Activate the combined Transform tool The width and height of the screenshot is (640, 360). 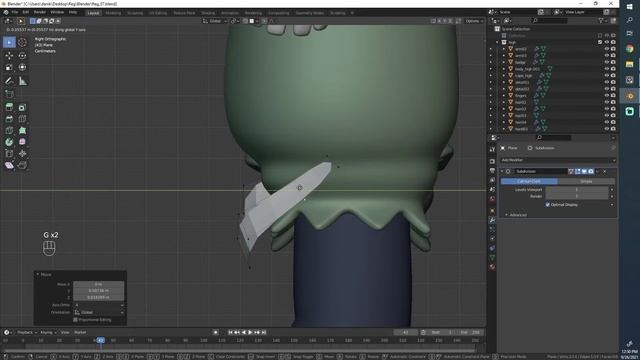pyautogui.click(x=22, y=67)
